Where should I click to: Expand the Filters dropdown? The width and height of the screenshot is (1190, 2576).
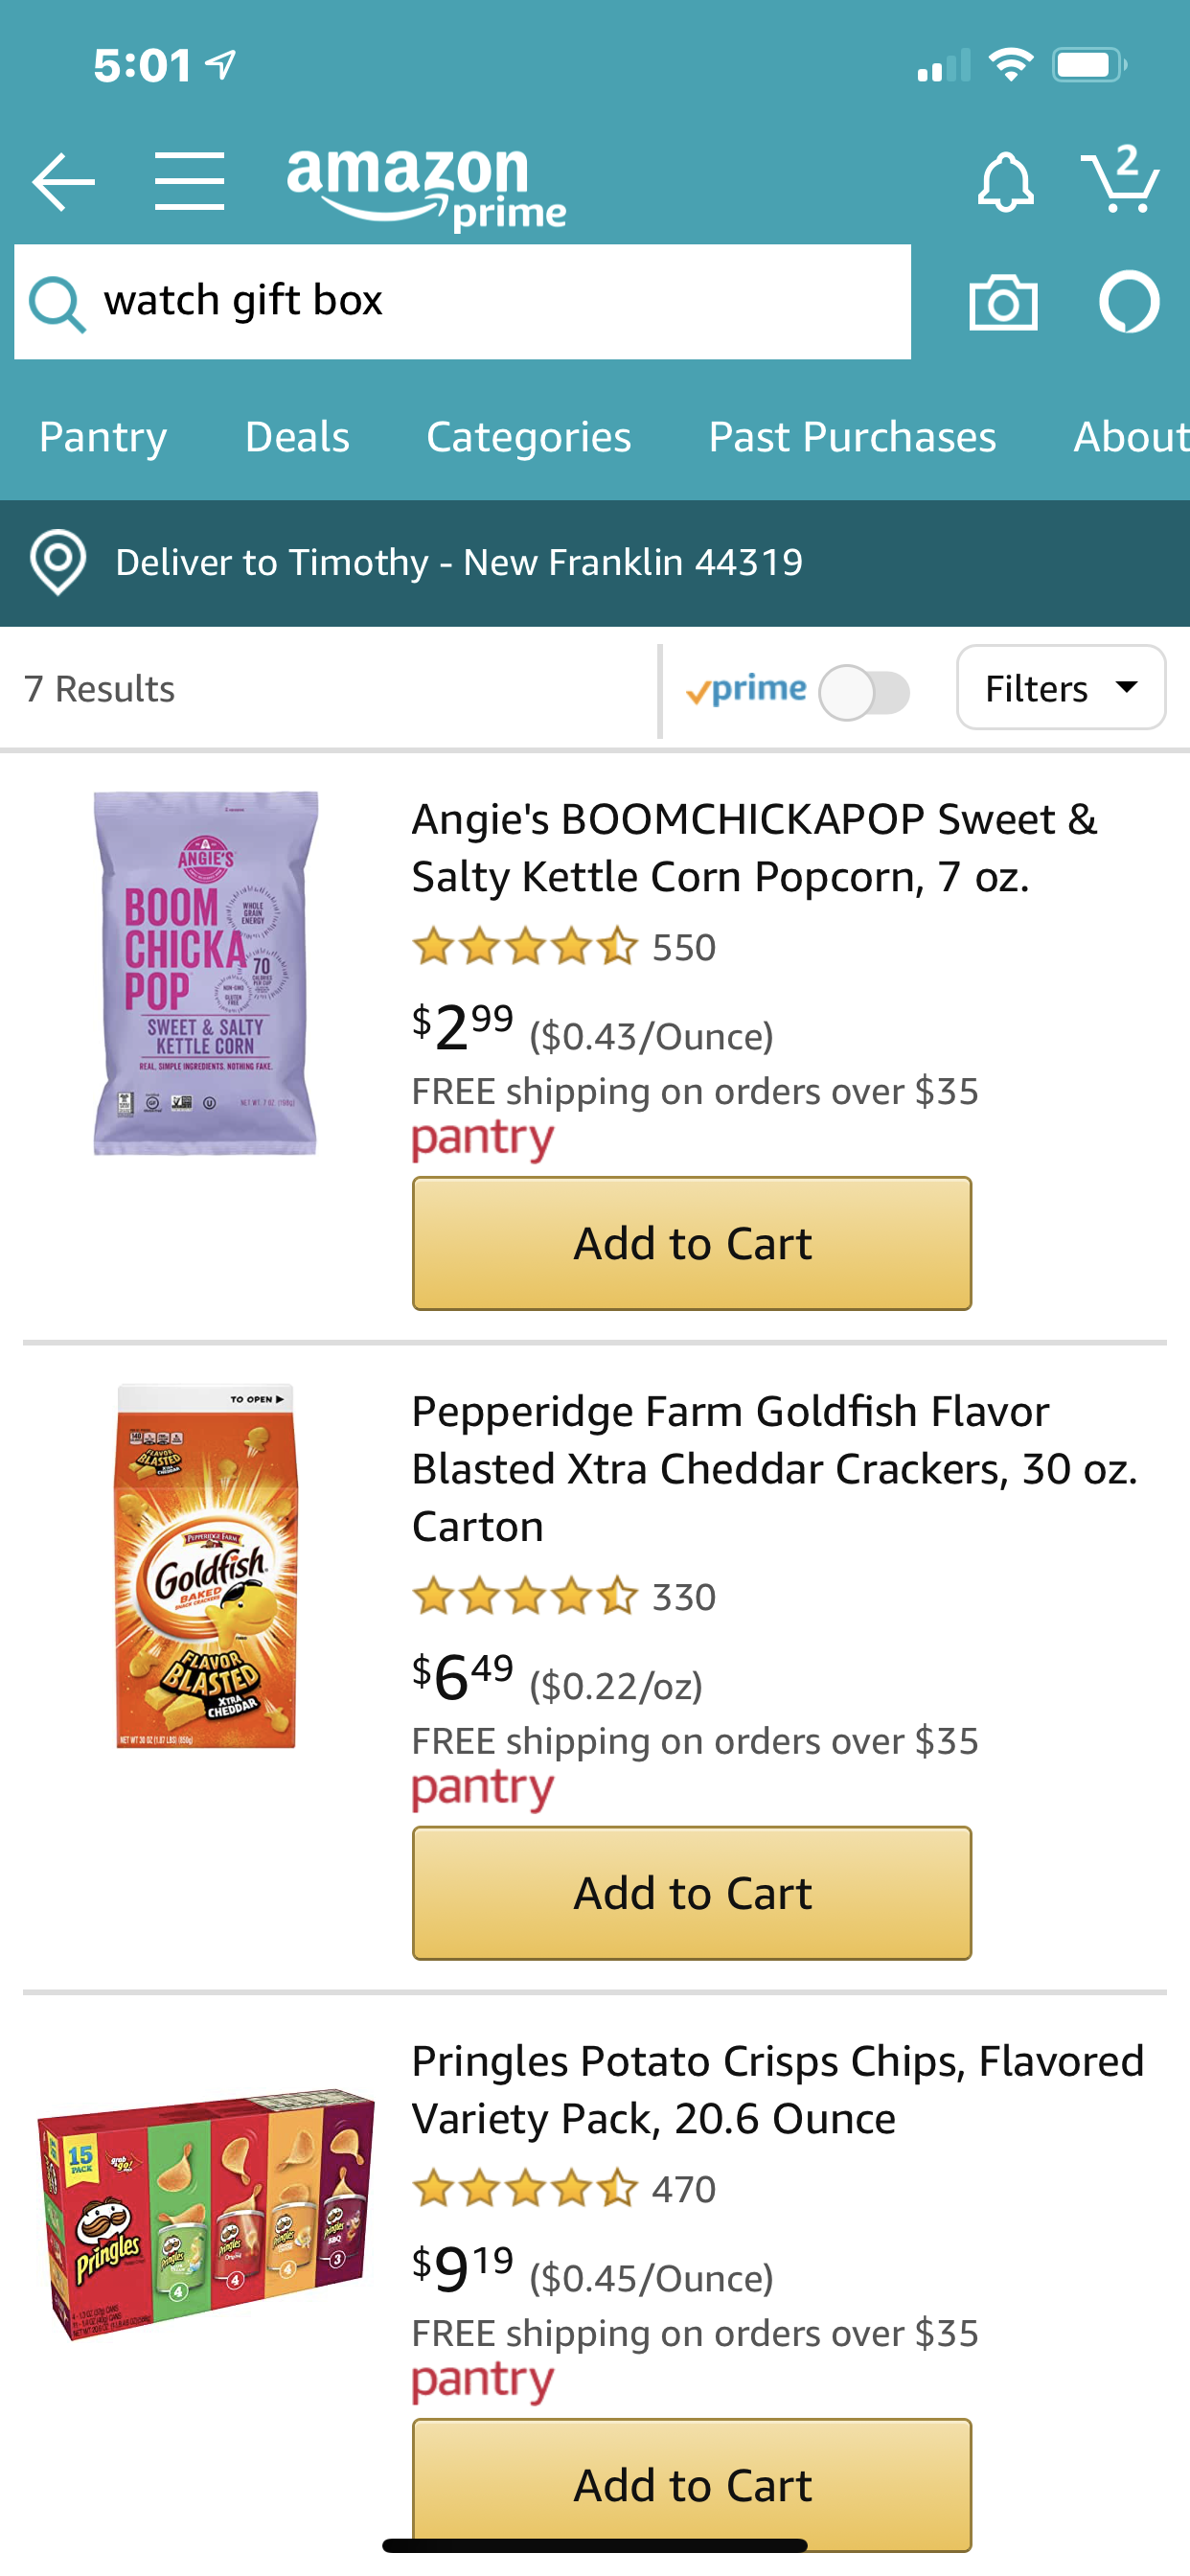(x=1060, y=688)
